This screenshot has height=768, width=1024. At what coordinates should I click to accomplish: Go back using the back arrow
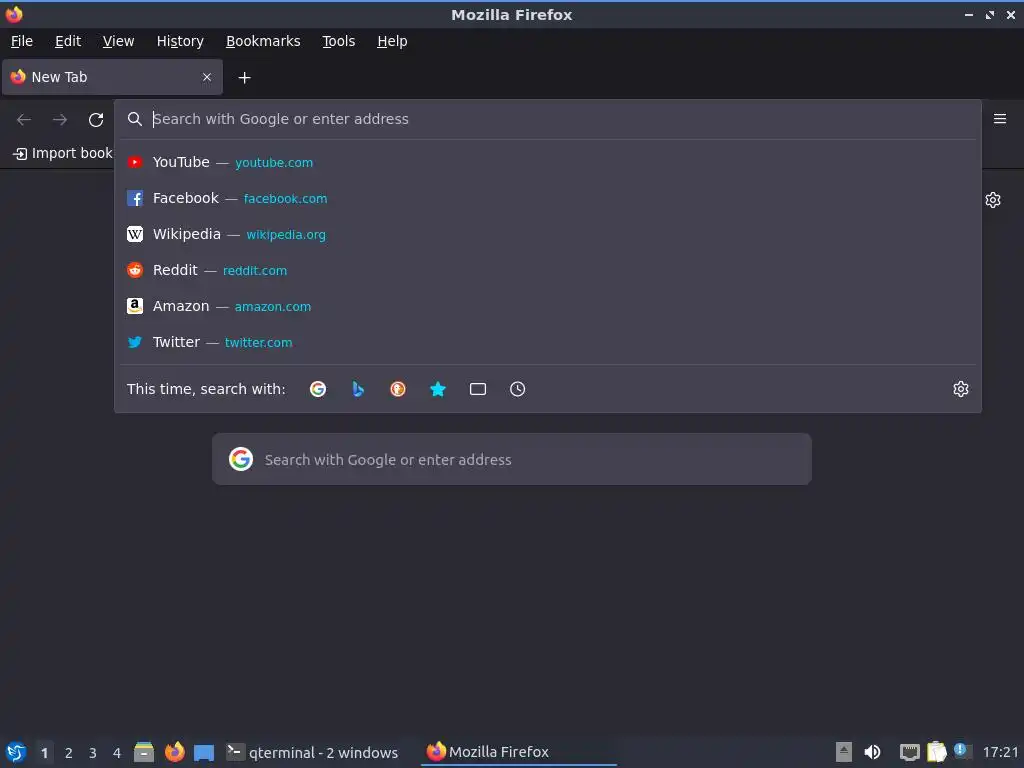(24, 120)
